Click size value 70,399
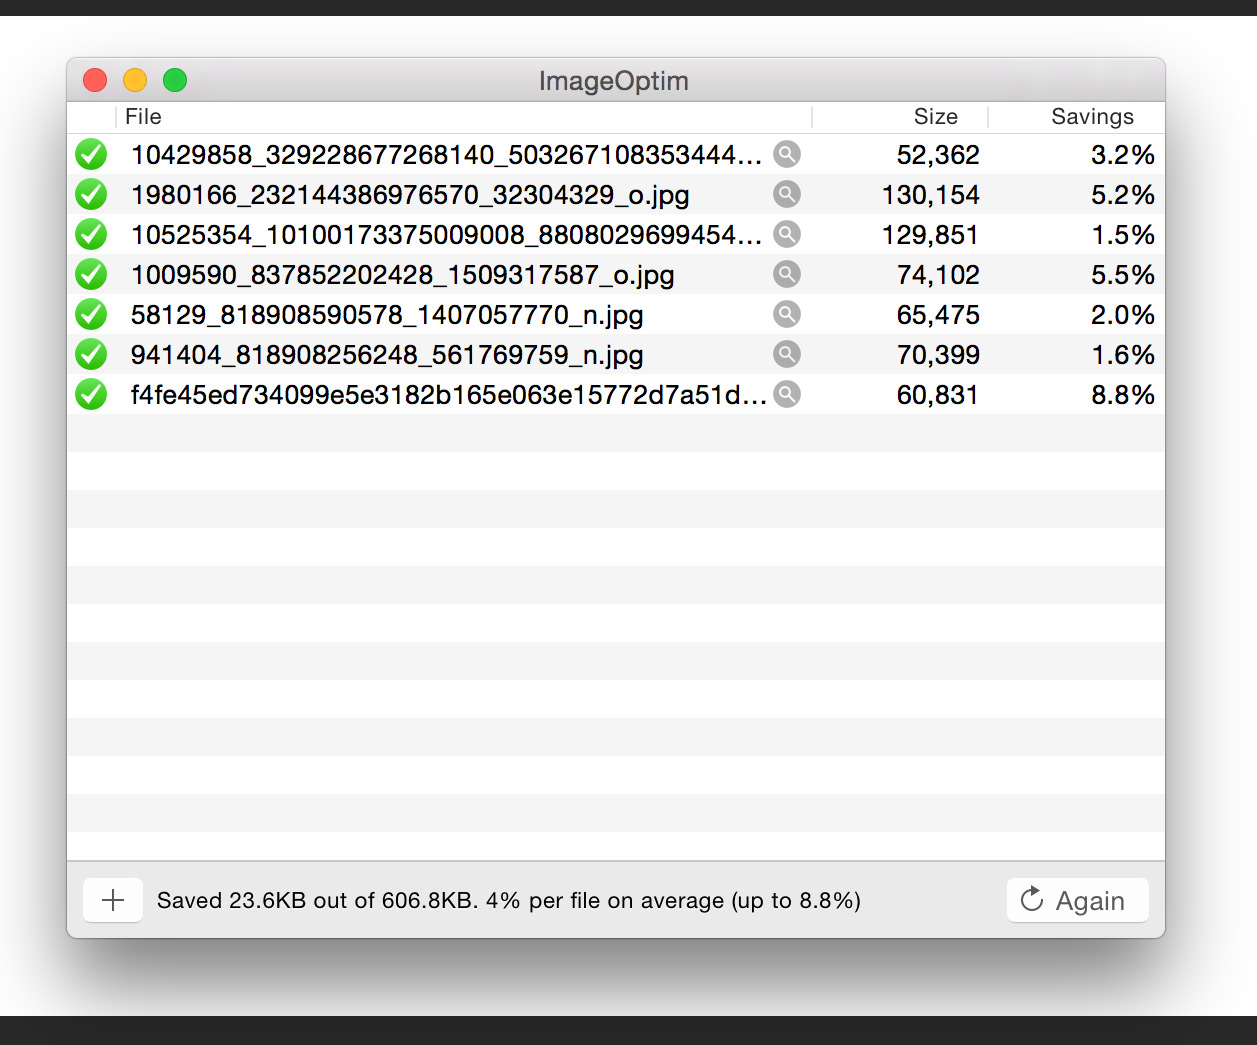This screenshot has width=1257, height=1045. (938, 355)
